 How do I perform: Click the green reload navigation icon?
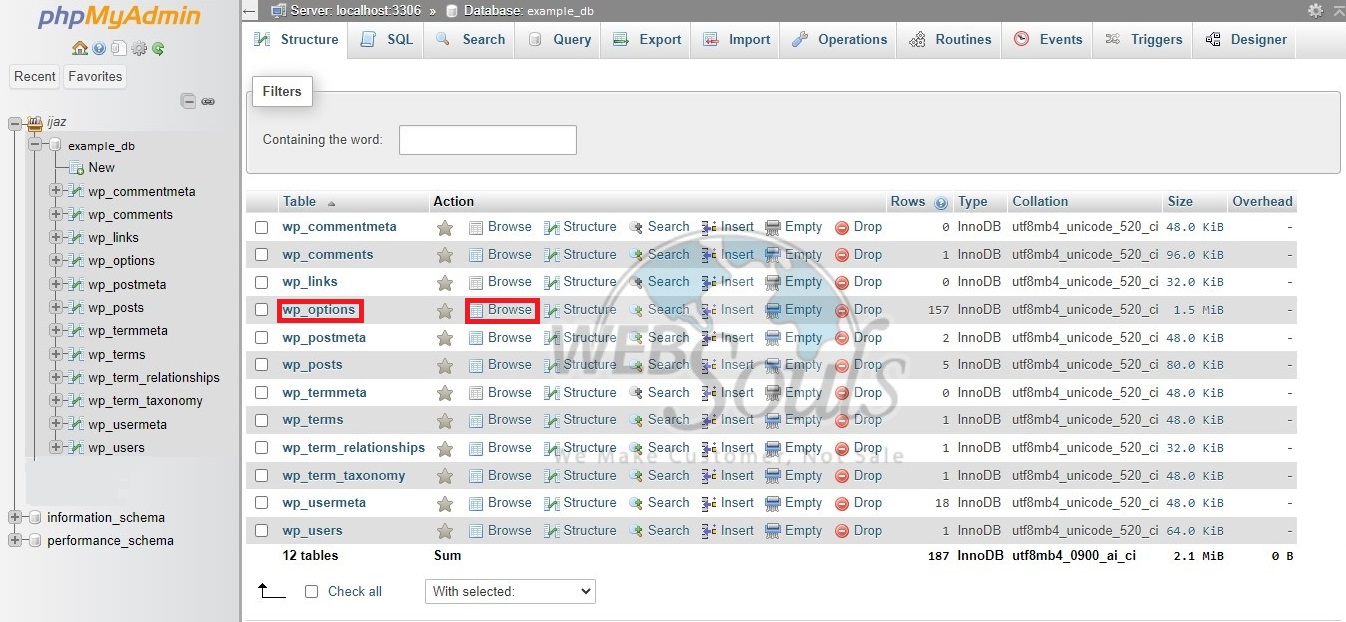[x=158, y=48]
